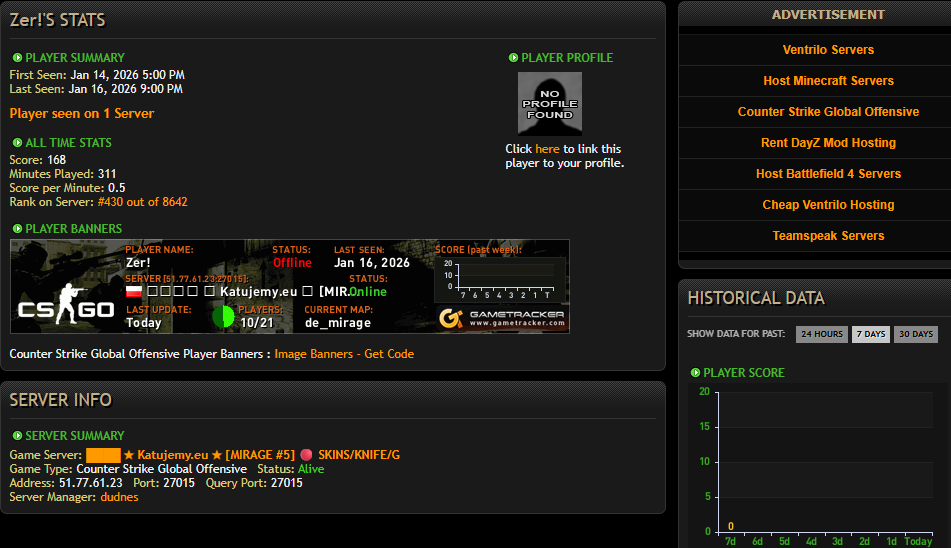
Task: Open the Ventrilo Servers ad link
Action: pos(828,50)
